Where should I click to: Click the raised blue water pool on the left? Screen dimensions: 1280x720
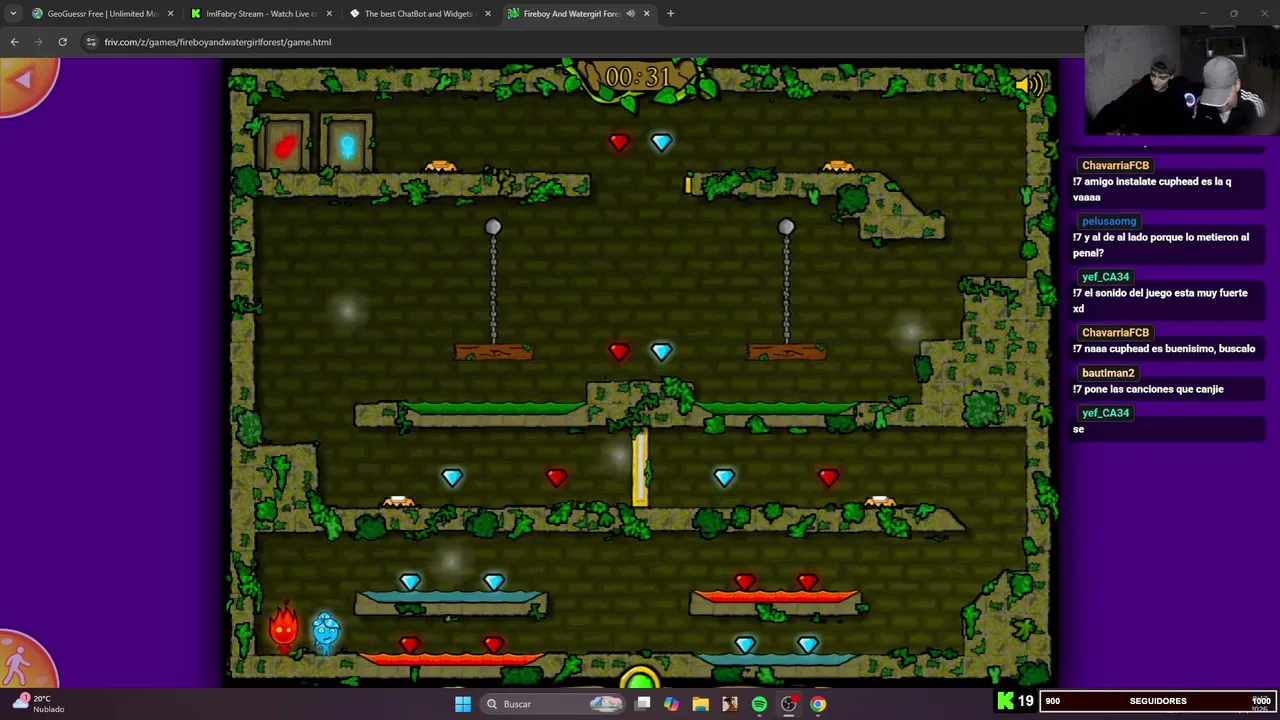[x=451, y=597]
